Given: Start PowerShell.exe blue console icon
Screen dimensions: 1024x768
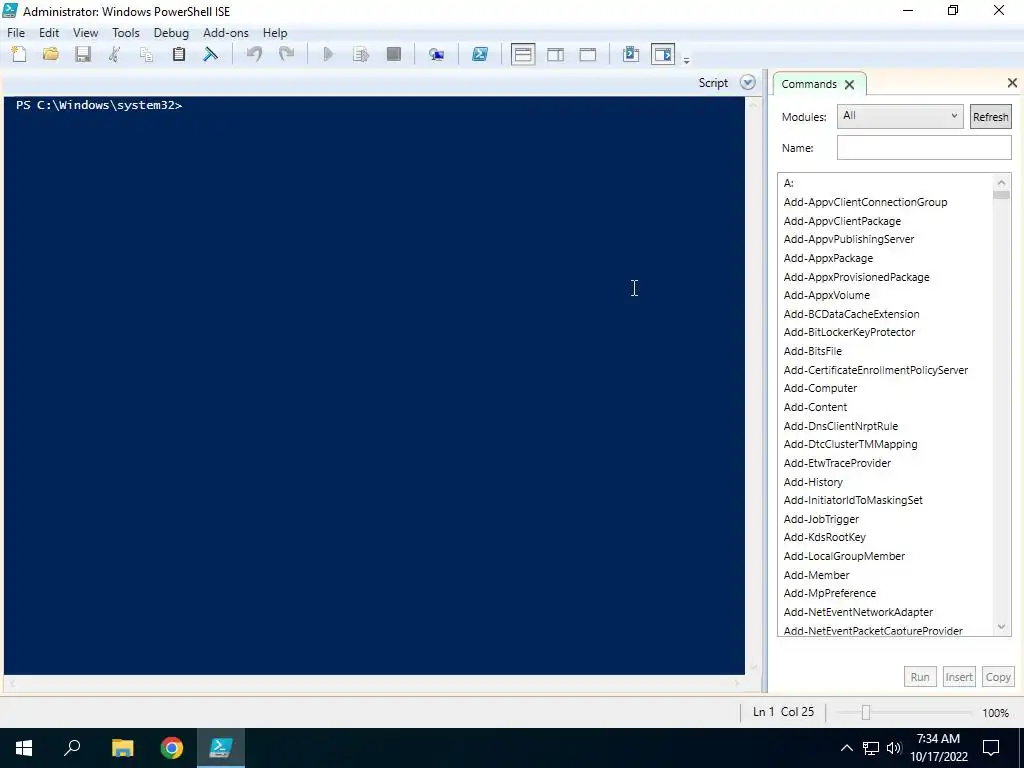Looking at the screenshot, I should pyautogui.click(x=480, y=54).
